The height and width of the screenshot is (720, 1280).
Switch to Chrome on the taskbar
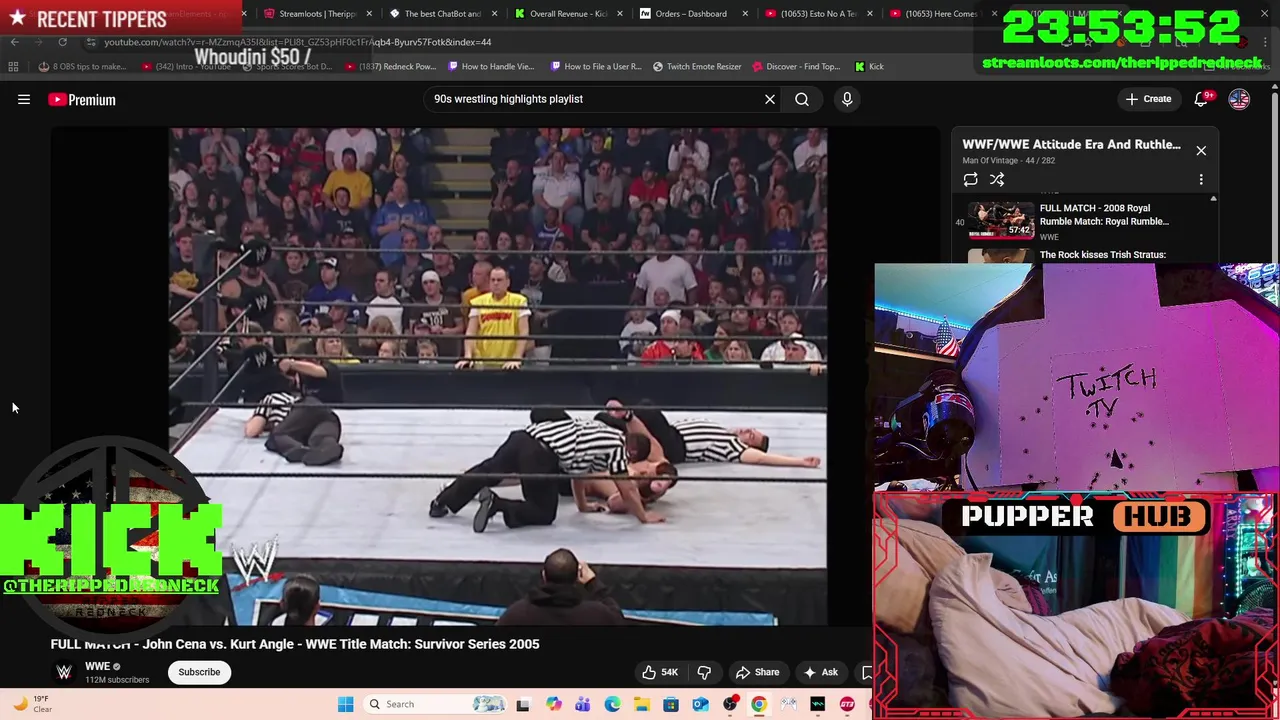759,704
